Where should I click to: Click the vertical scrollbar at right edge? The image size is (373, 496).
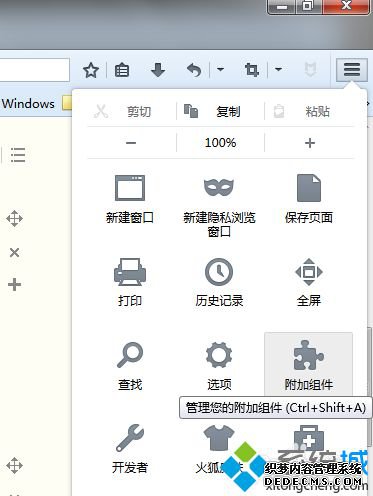(x=370, y=387)
